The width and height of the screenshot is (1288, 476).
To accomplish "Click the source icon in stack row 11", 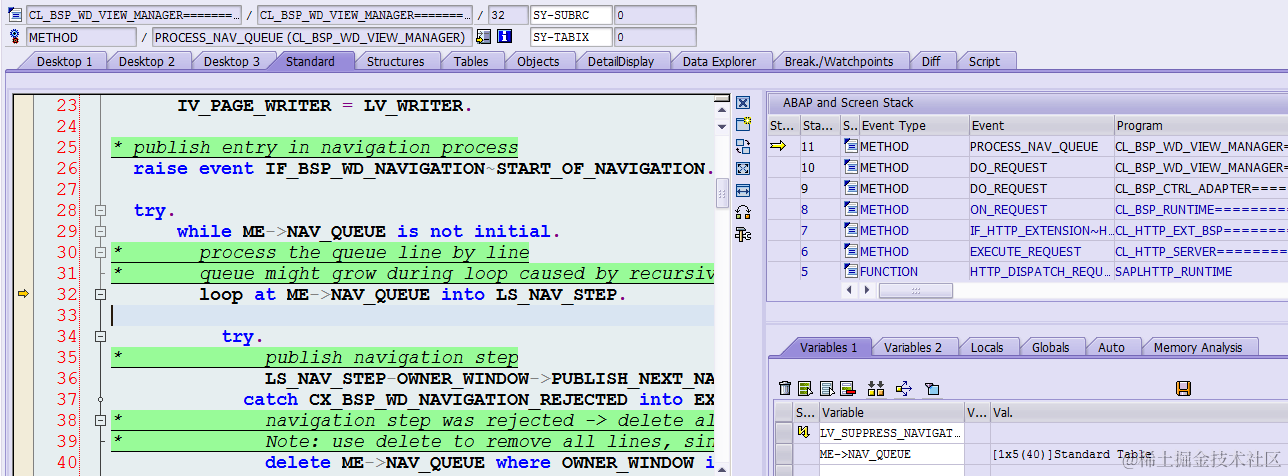I will pyautogui.click(x=851, y=146).
